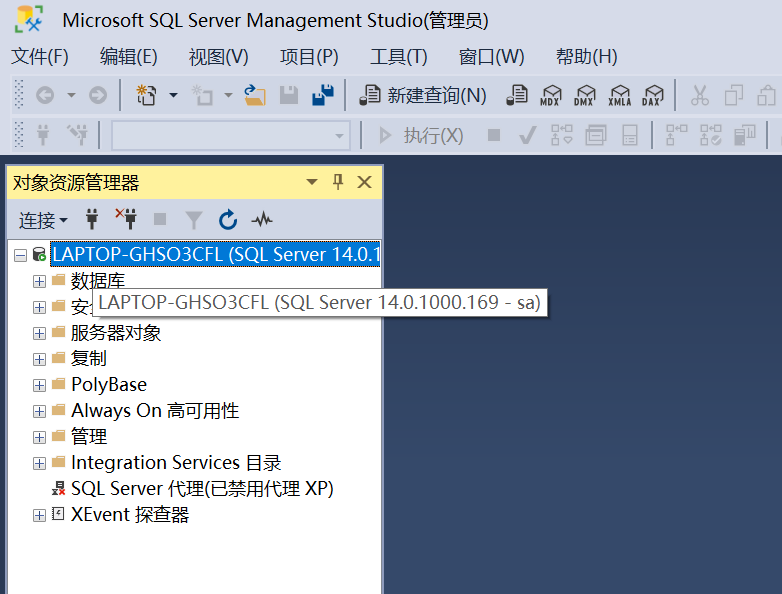The image size is (782, 594).
Task: Click the Query Options icon
Action: coord(595,135)
